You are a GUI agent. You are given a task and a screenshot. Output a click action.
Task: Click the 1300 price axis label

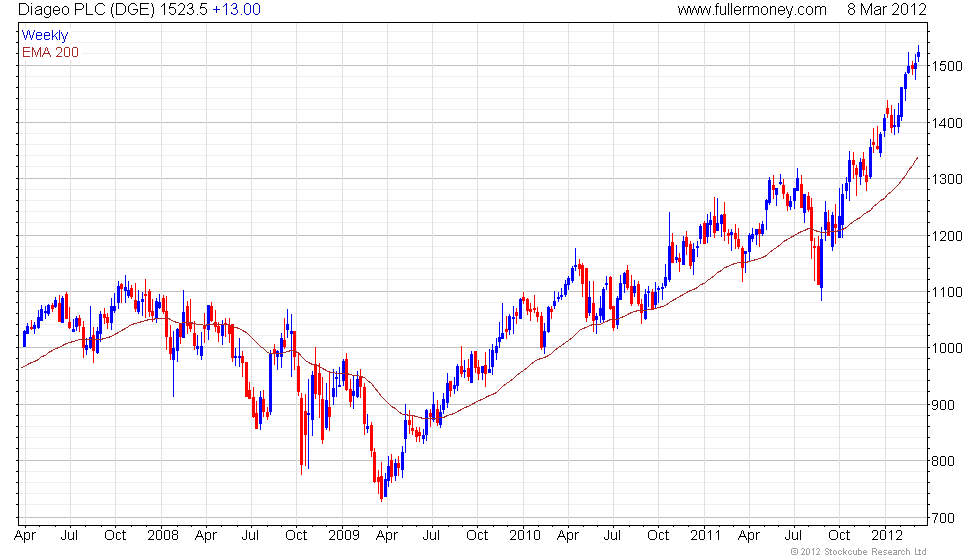point(948,179)
